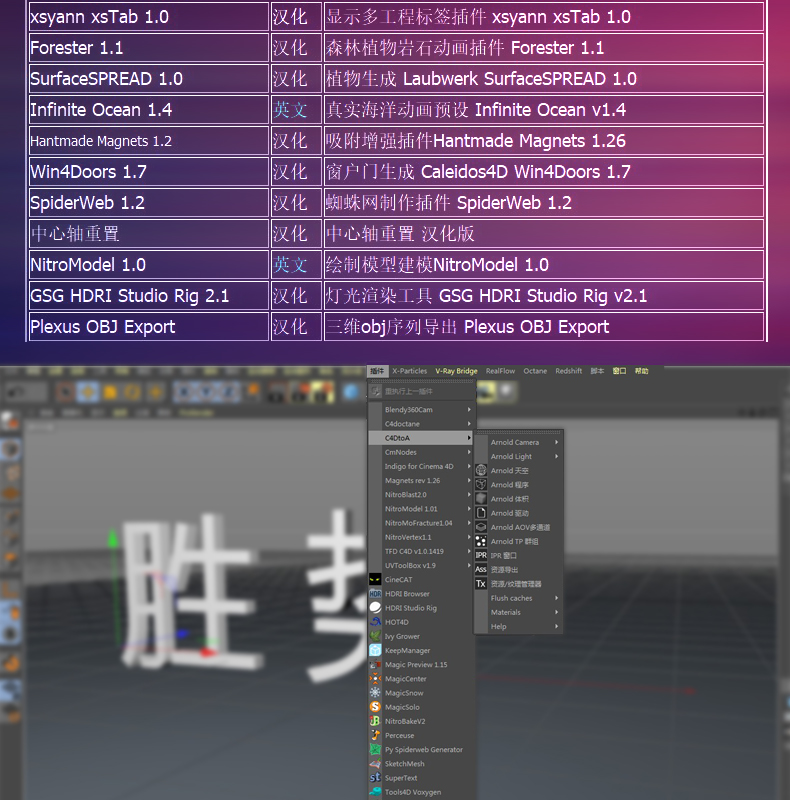Click the 'xsyann xsTab 1.0' name cell
790x800 pixels.
149,17
